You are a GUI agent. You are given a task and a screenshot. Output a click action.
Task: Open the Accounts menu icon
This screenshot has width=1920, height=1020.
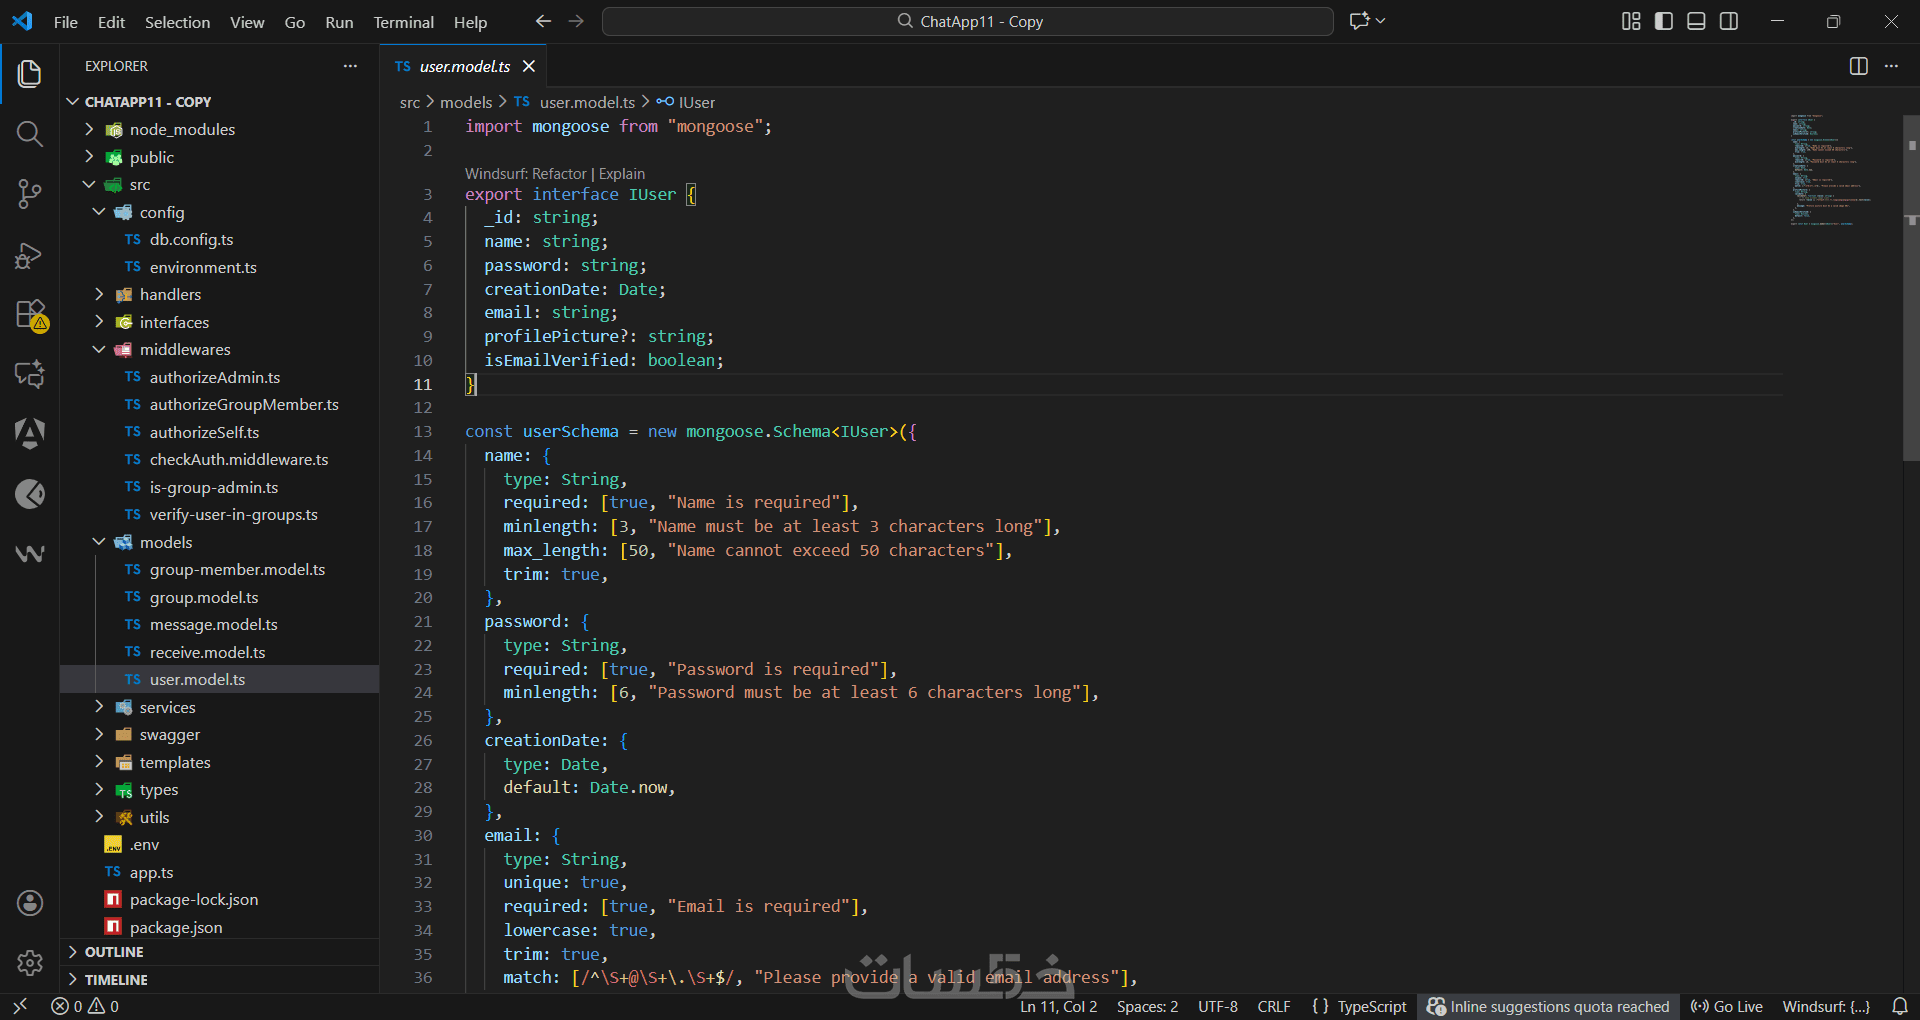[x=30, y=903]
